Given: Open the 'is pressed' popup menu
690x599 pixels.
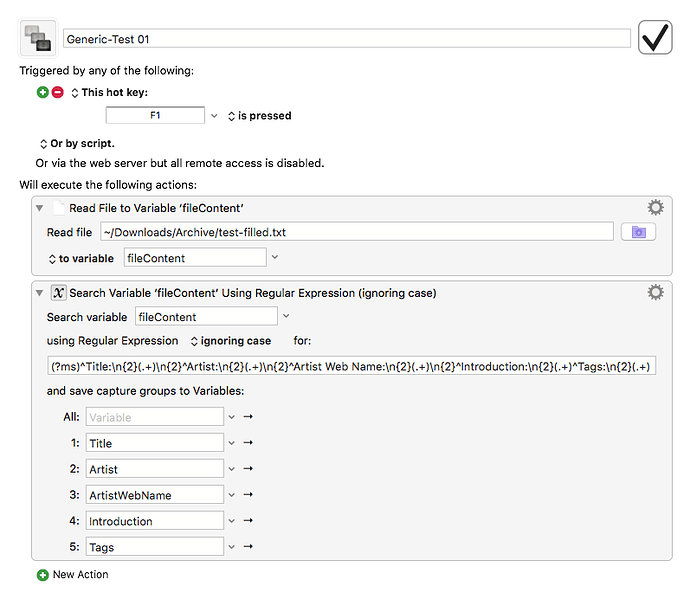Looking at the screenshot, I should coord(259,116).
